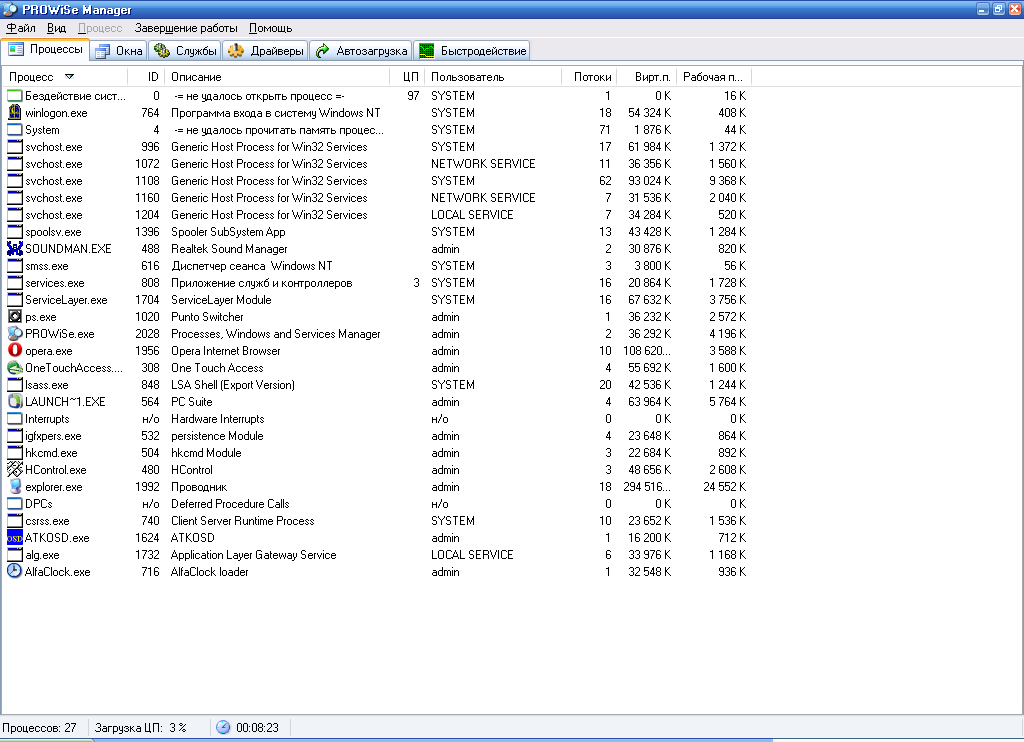This screenshot has width=1024, height=742.
Task: Select svchost.exe with ID 1072
Action: tap(377, 164)
